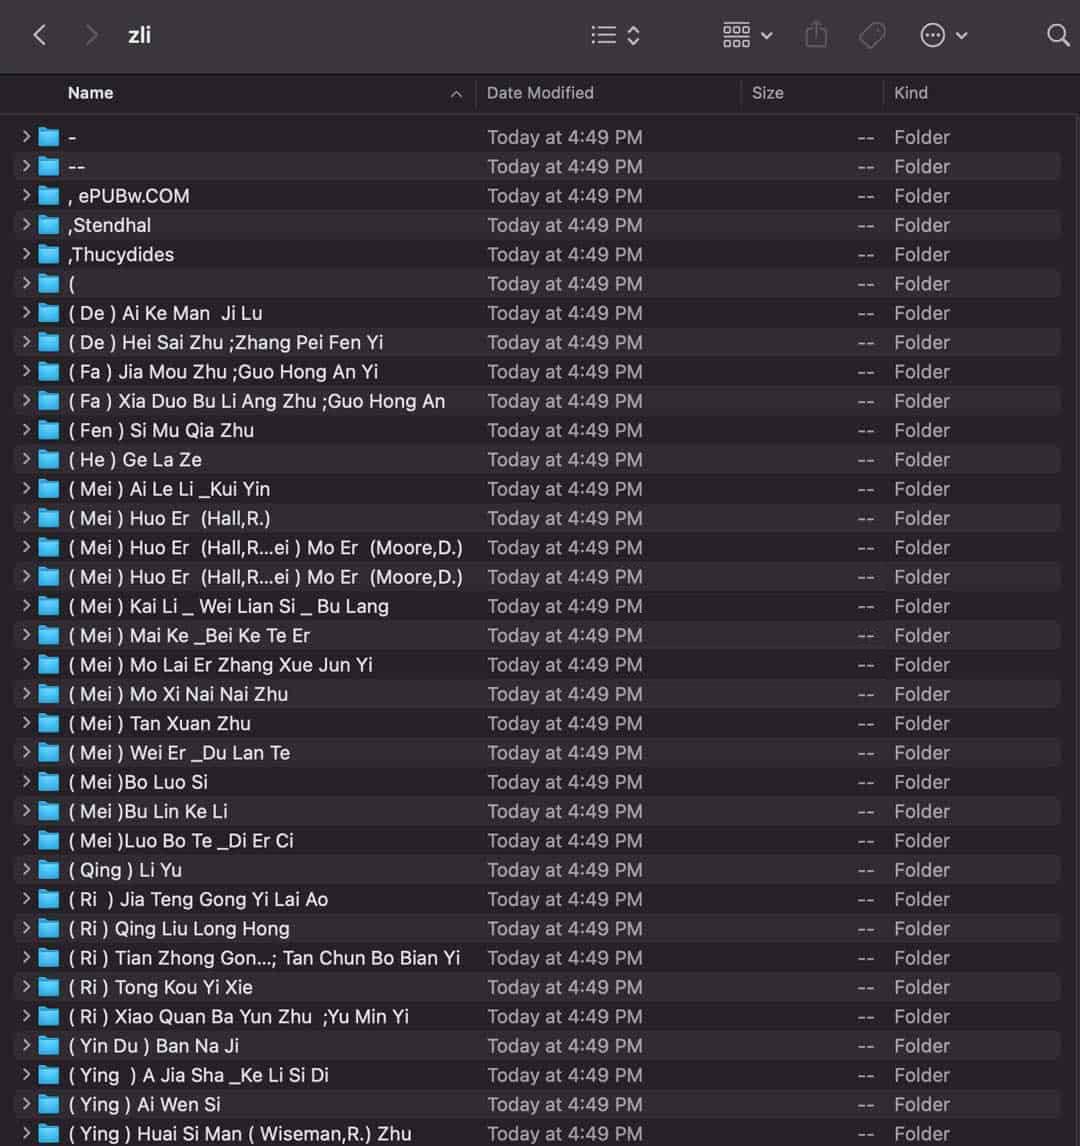Sort the list by Date Modified
The height and width of the screenshot is (1146, 1080).
[540, 93]
